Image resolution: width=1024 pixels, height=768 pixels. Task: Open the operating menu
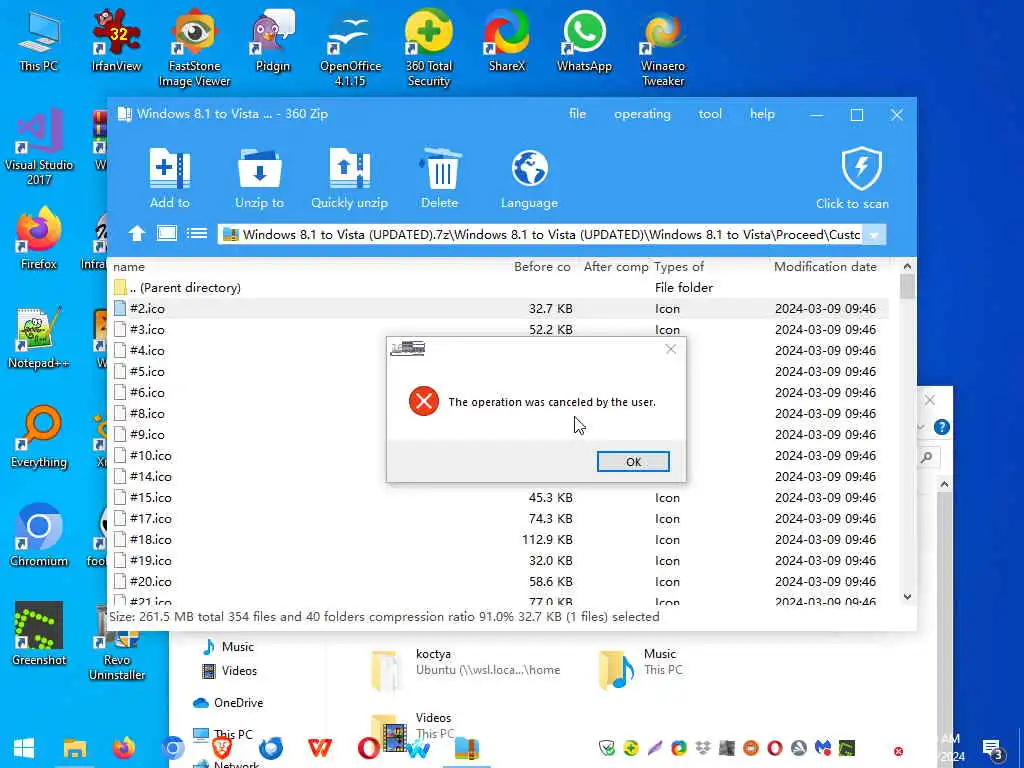point(642,114)
